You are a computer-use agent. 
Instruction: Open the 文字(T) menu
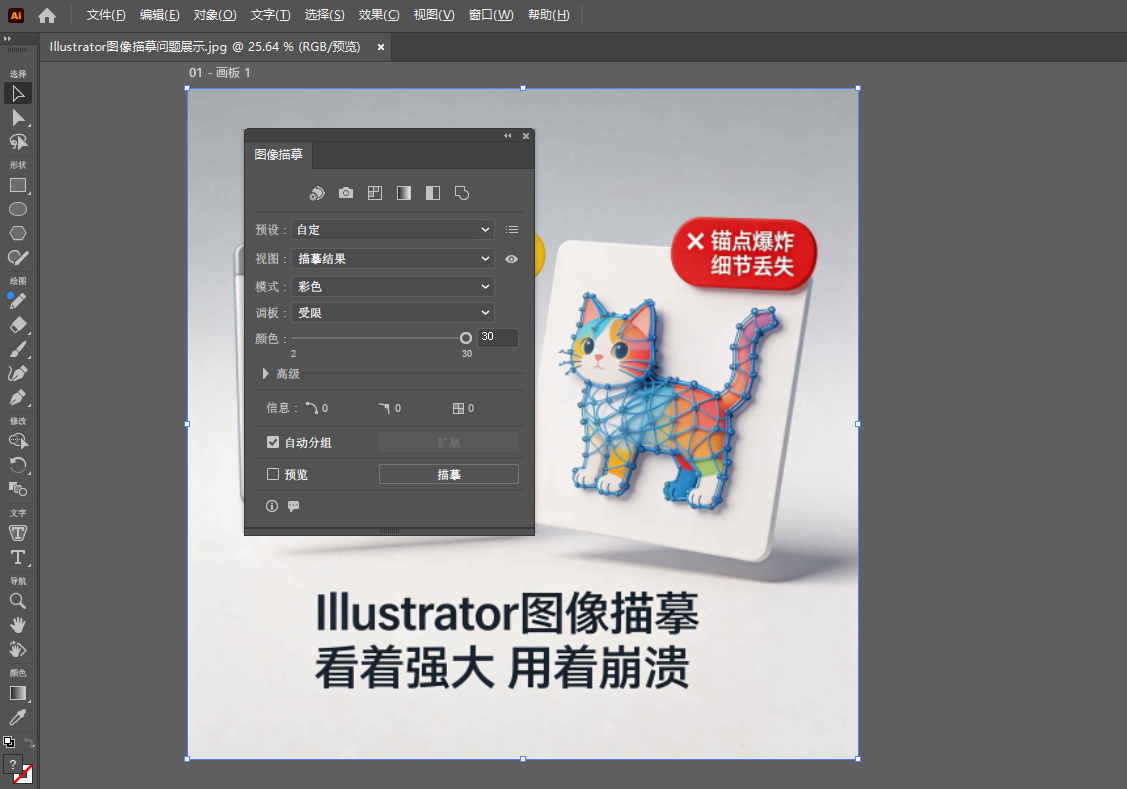coord(270,15)
